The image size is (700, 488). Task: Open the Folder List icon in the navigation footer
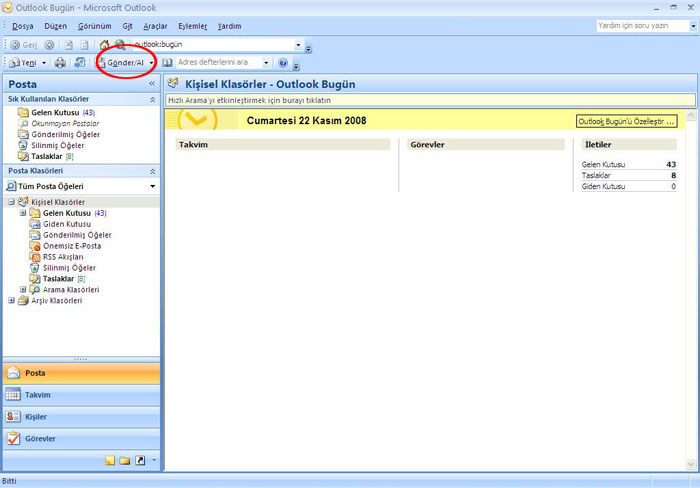(125, 460)
